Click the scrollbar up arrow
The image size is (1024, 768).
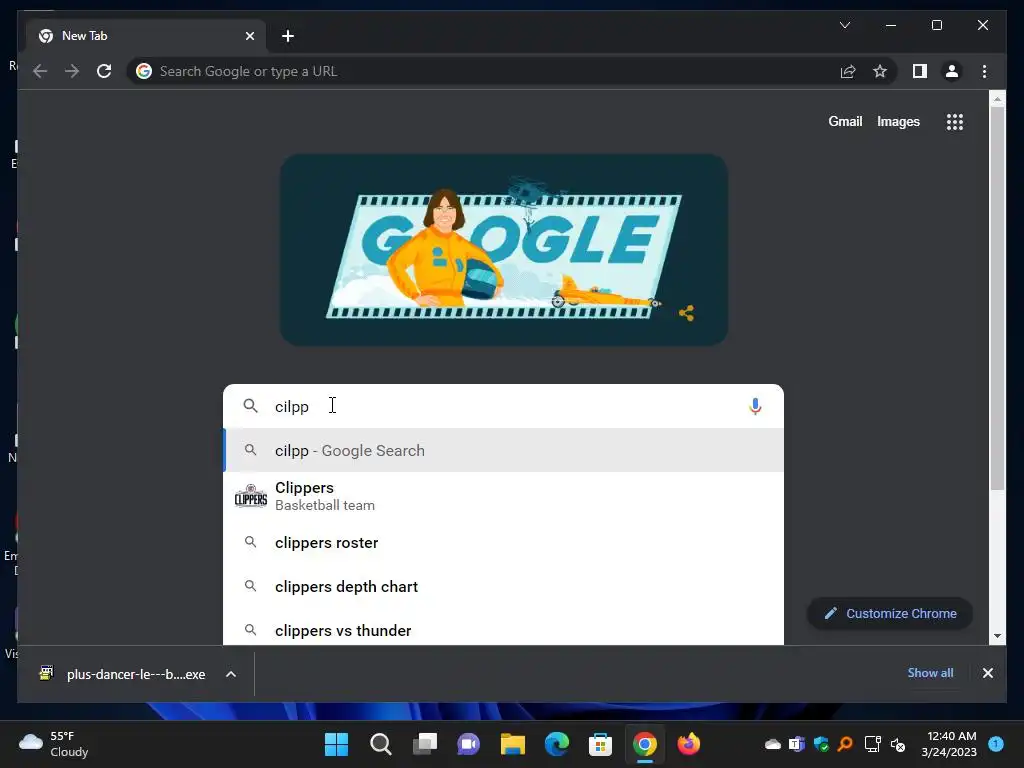pyautogui.click(x=997, y=99)
